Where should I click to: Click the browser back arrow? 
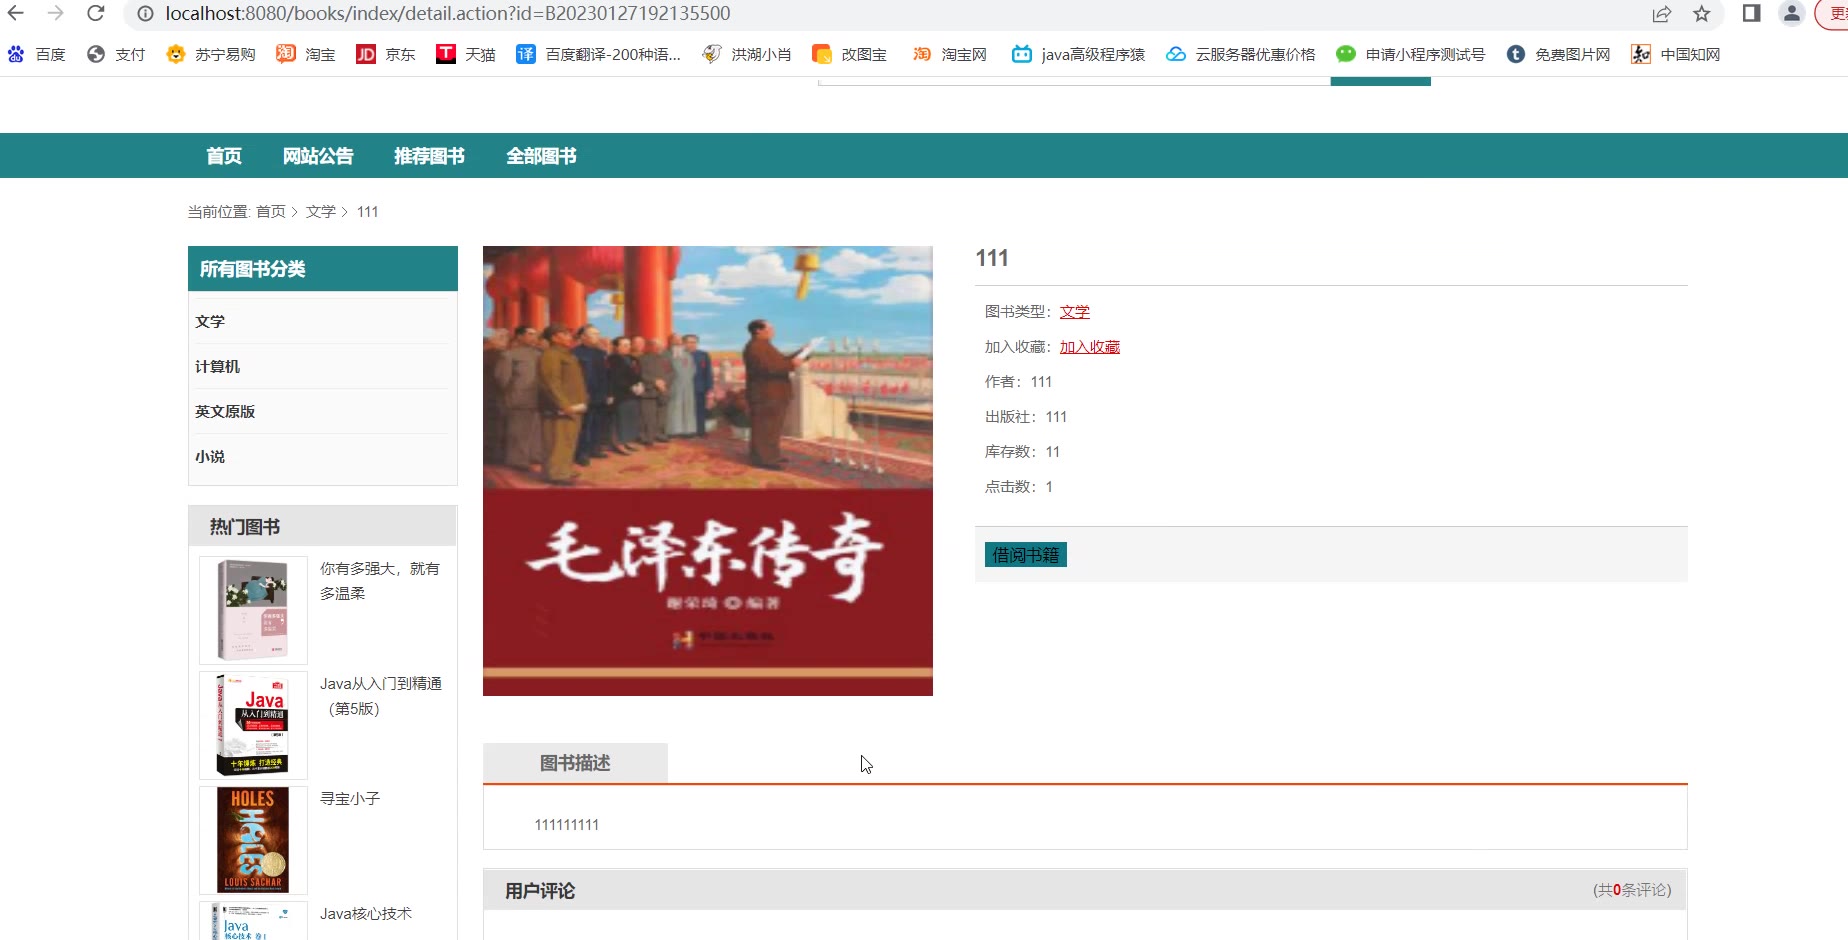coord(16,13)
